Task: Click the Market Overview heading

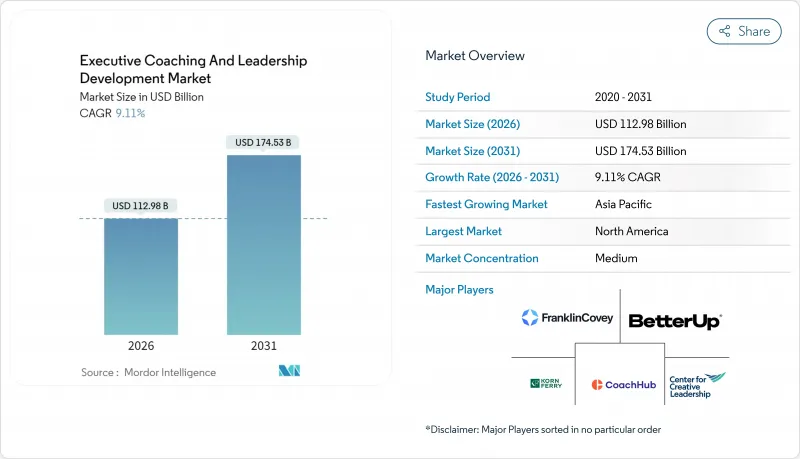Action: pos(475,56)
